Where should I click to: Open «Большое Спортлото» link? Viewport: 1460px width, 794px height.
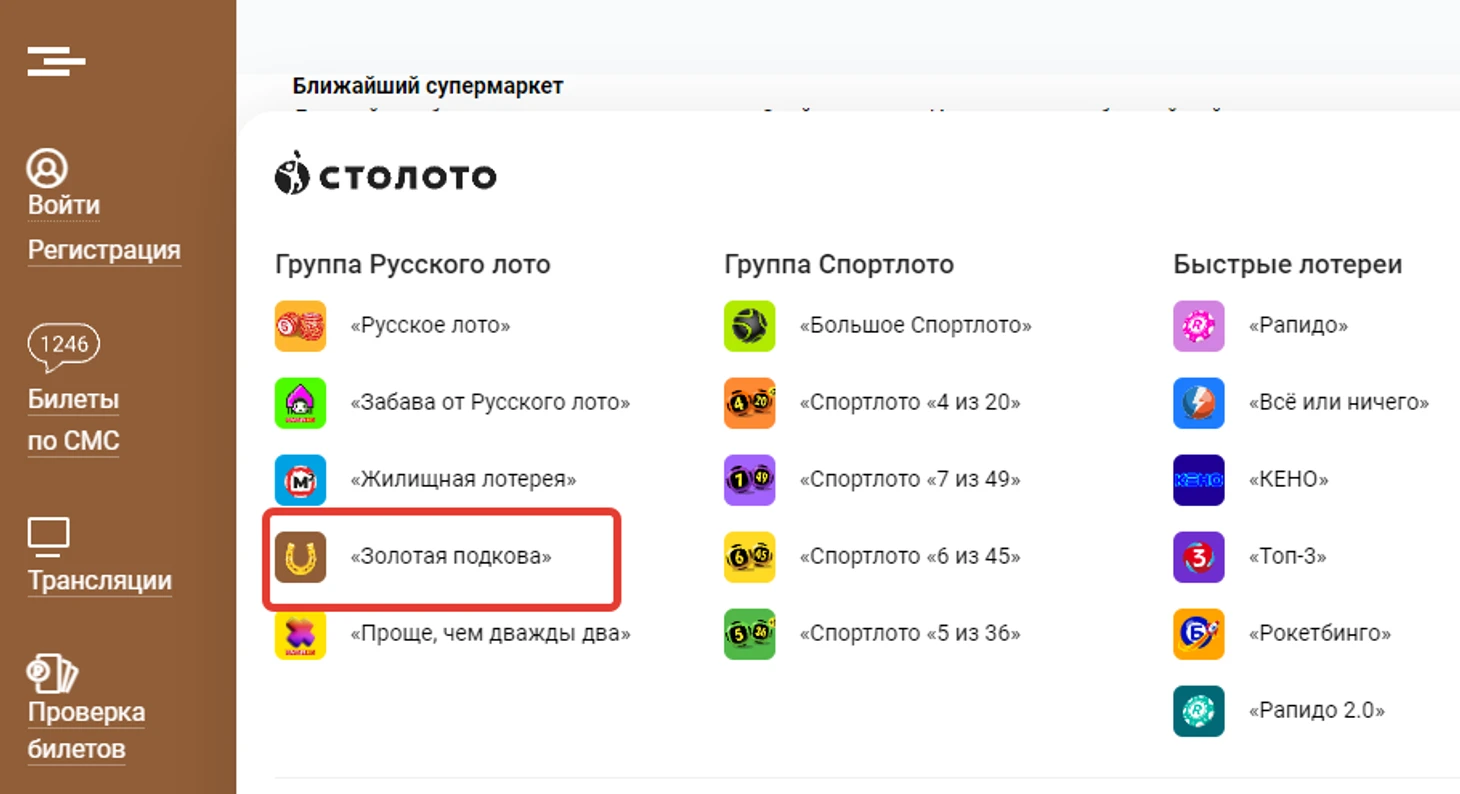click(x=915, y=326)
